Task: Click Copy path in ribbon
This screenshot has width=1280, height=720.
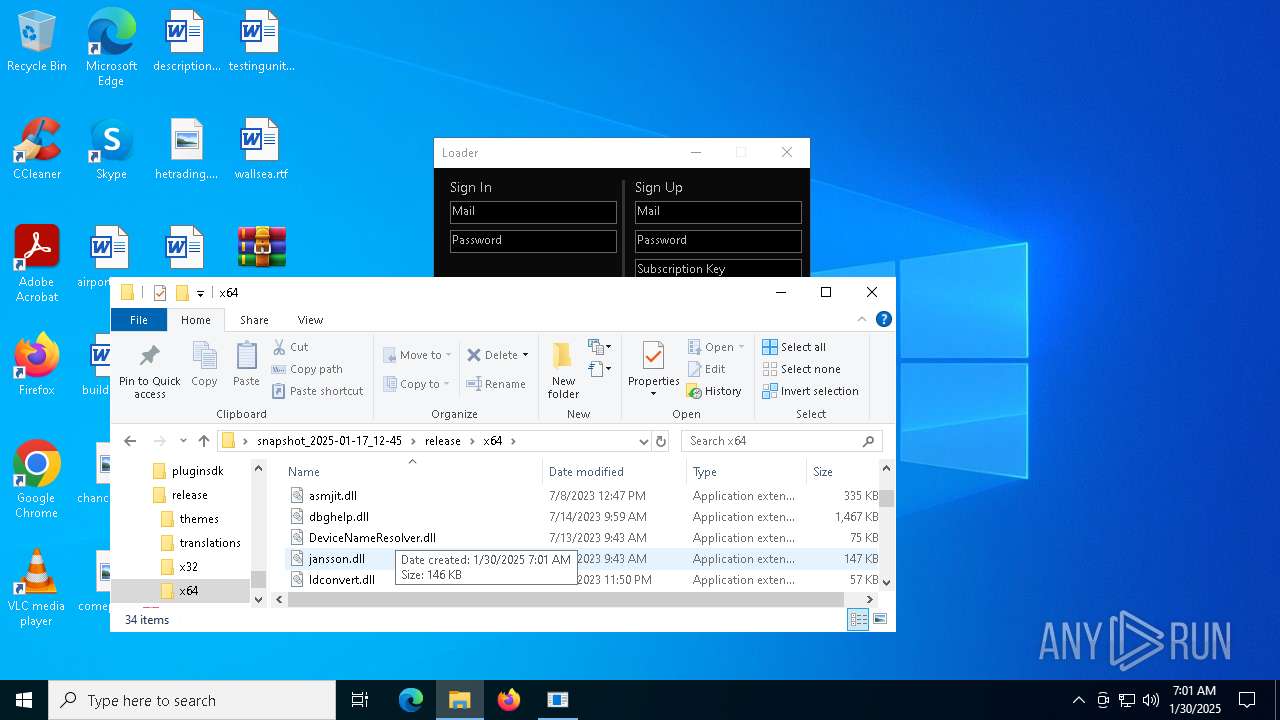Action: (x=307, y=369)
